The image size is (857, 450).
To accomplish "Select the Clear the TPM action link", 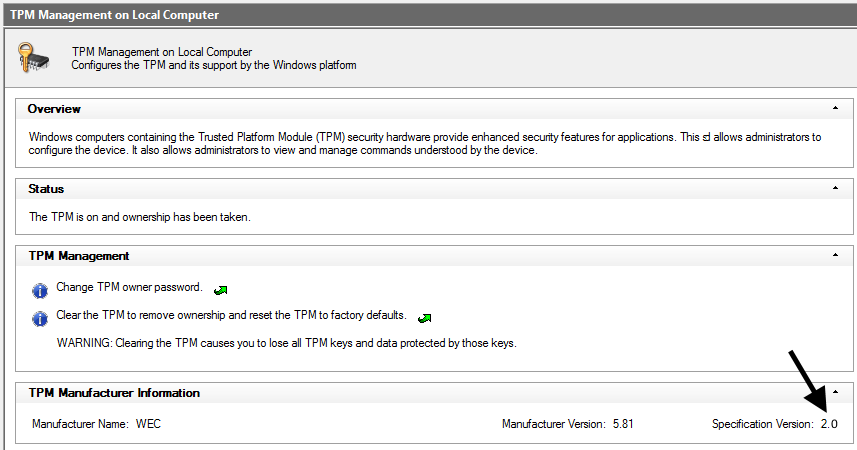I will [x=231, y=316].
